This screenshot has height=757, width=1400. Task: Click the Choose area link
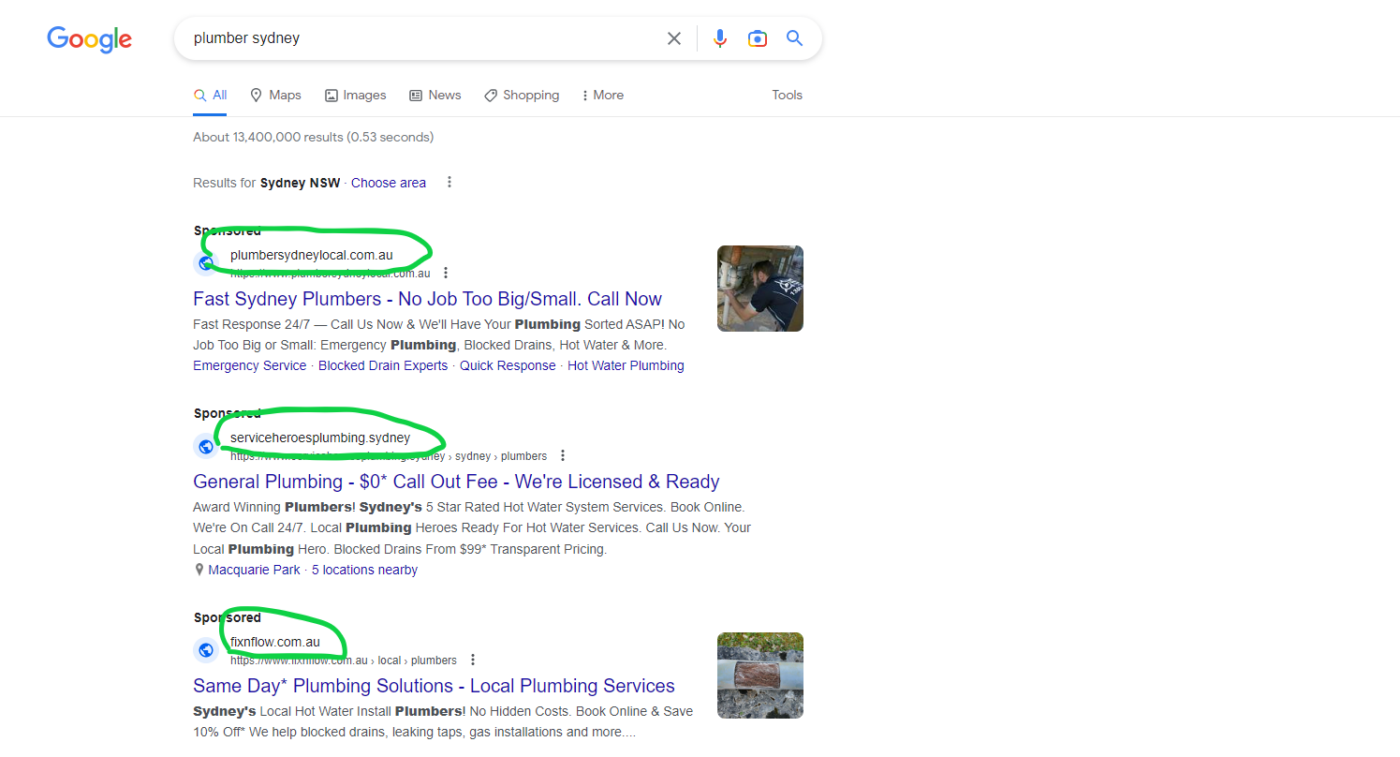(x=388, y=183)
